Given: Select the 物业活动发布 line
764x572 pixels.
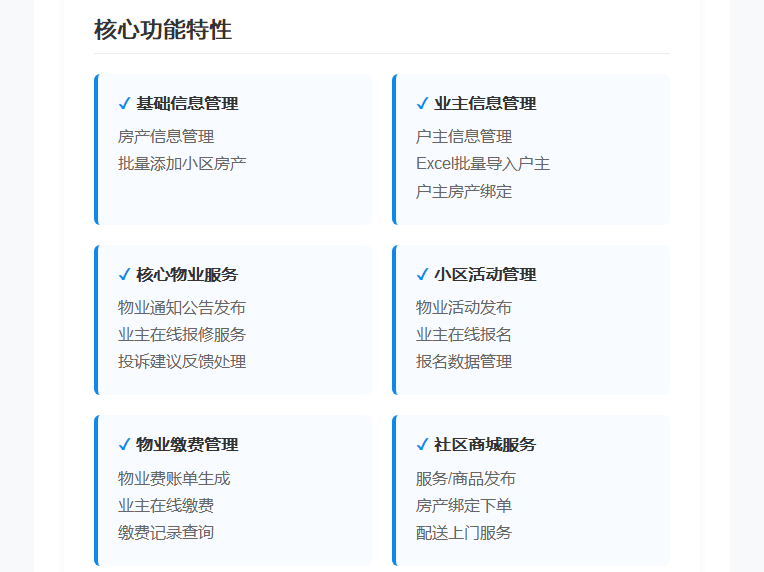Looking at the screenshot, I should (x=464, y=307).
